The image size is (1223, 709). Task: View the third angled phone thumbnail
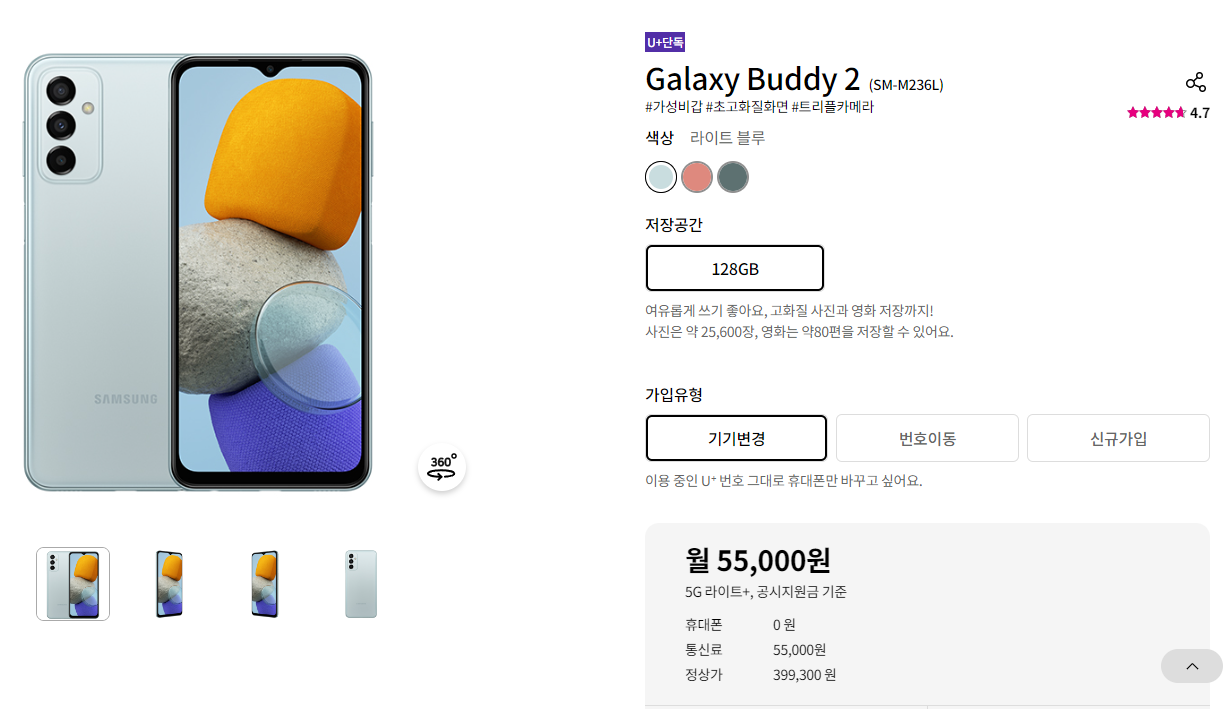coord(265,584)
